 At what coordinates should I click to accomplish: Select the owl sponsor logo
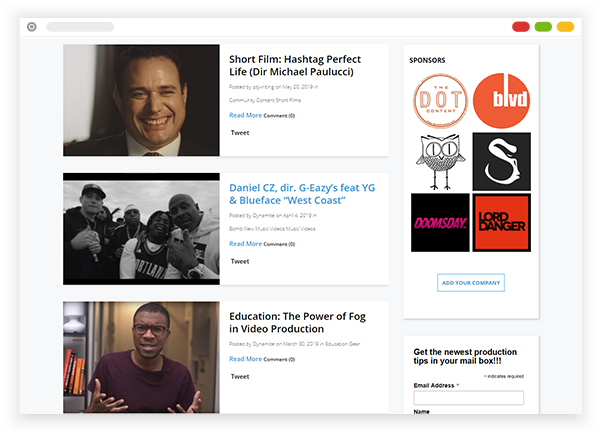[x=440, y=162]
